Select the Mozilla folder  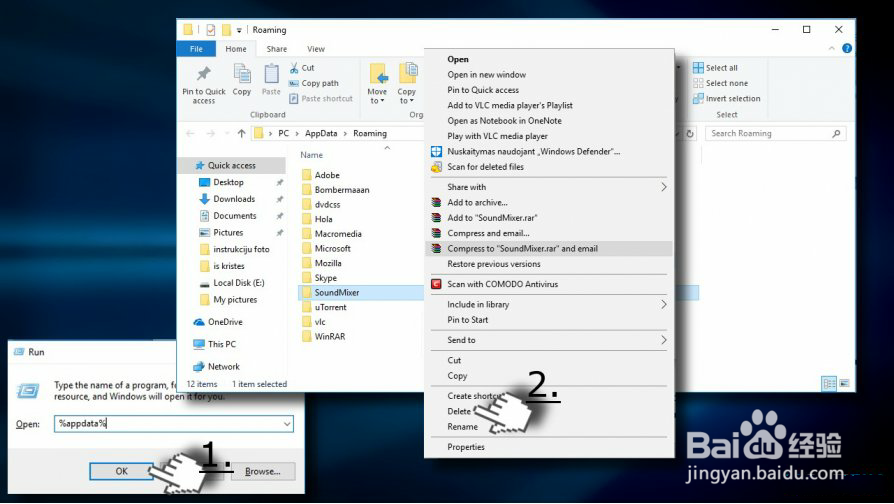328,263
